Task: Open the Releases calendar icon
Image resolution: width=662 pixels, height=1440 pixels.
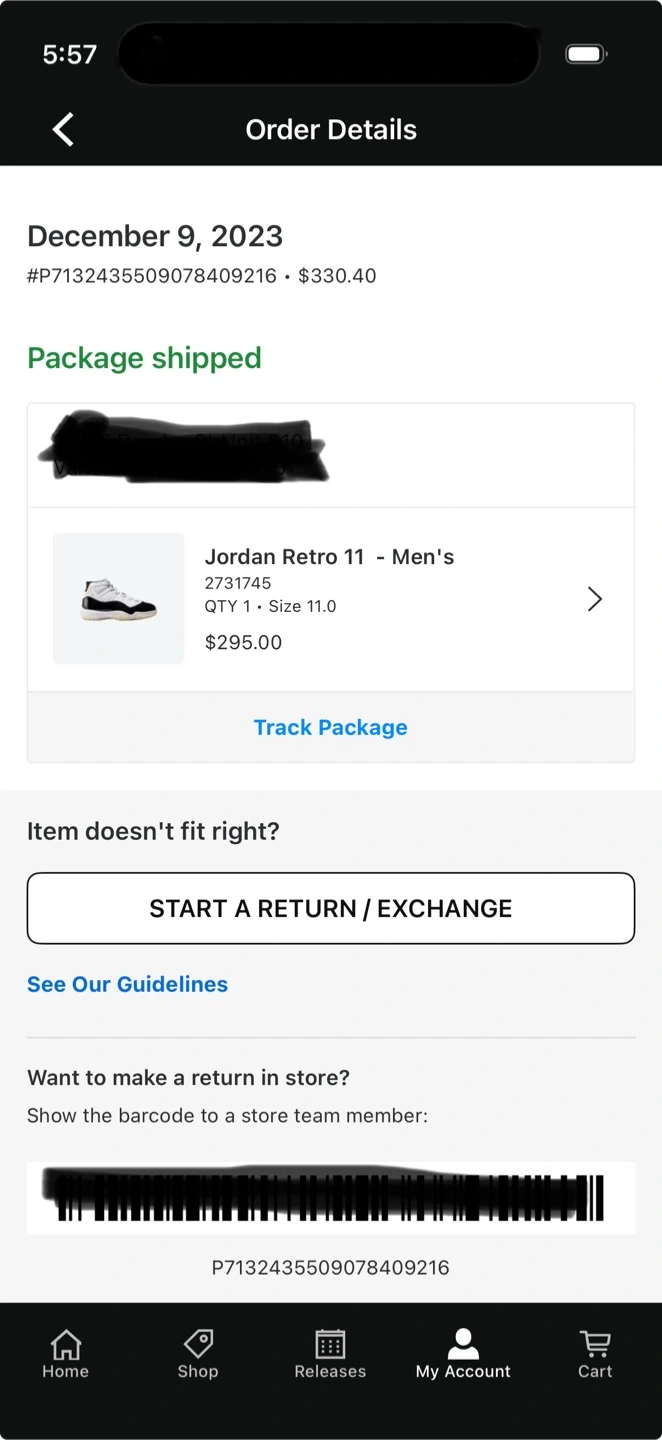Action: (330, 1344)
